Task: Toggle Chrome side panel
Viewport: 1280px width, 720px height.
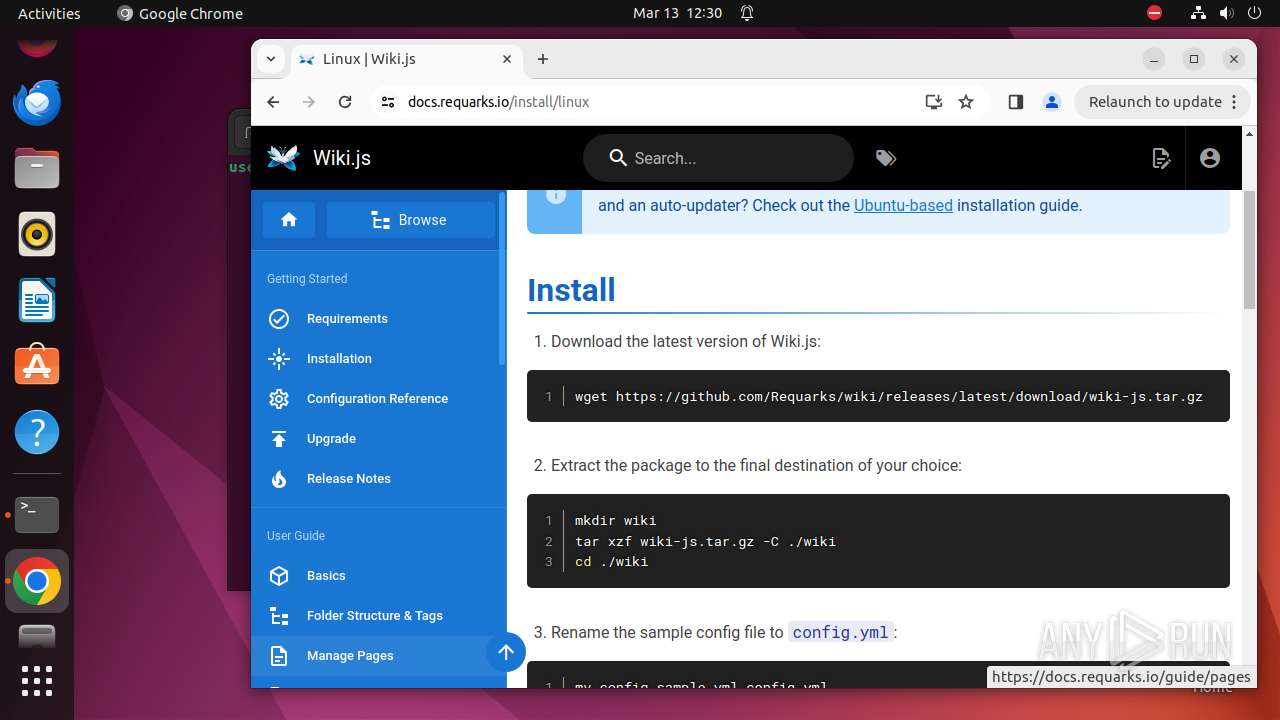Action: (1015, 102)
